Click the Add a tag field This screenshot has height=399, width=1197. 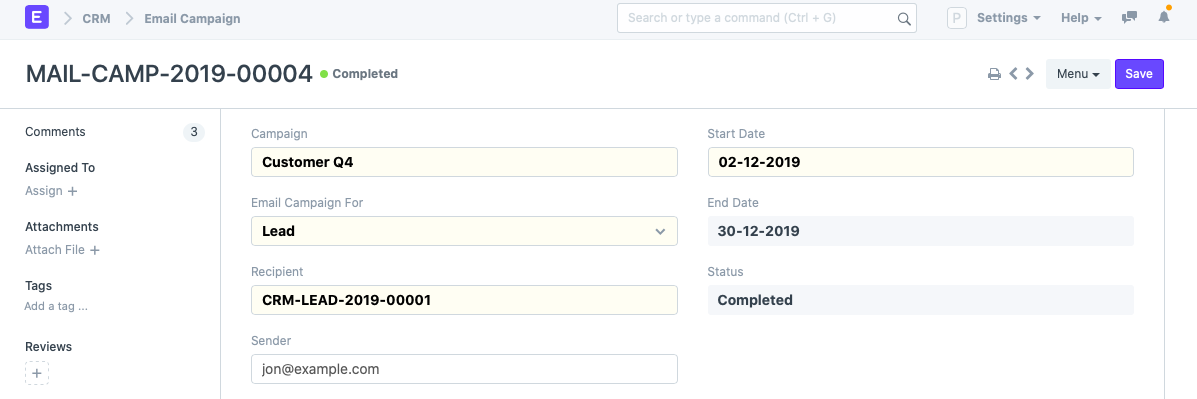click(56, 307)
